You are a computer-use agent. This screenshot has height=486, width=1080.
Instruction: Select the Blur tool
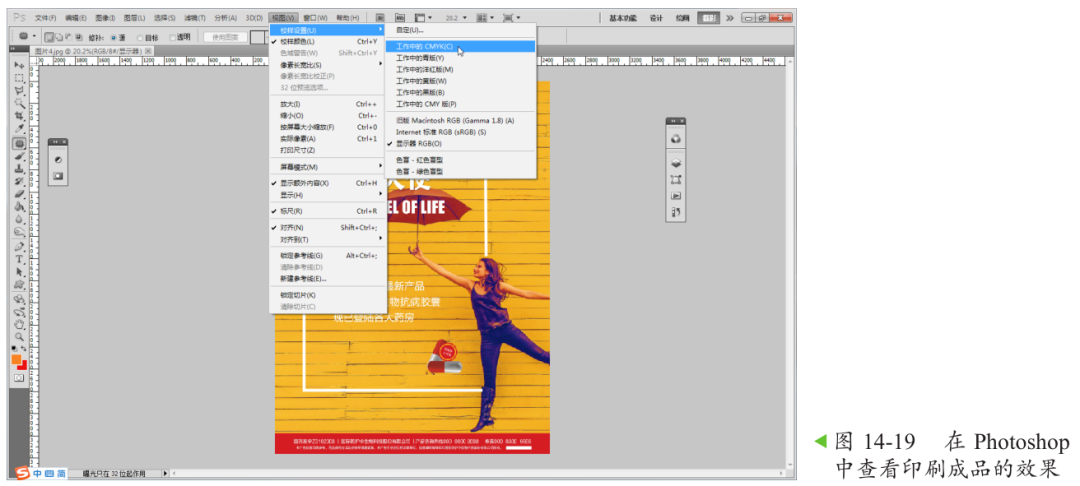(x=19, y=219)
